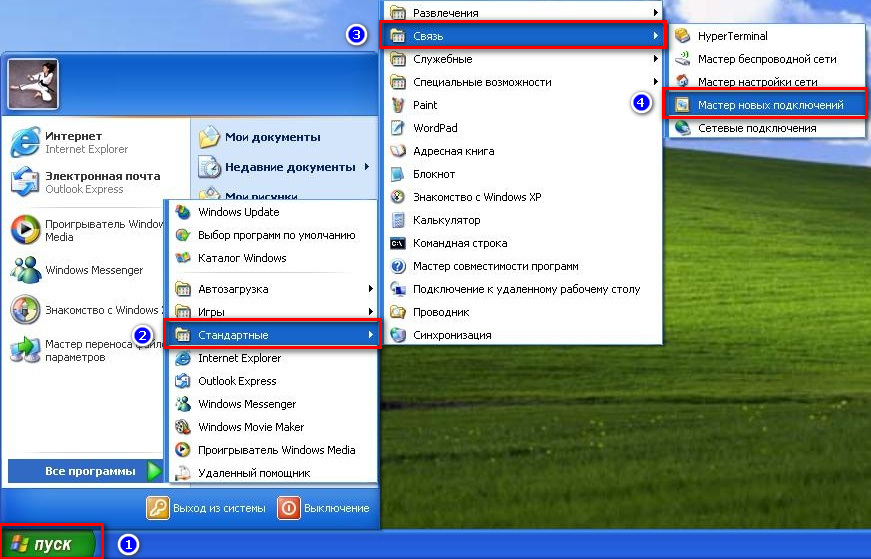Click the Windows Update icon

183,212
